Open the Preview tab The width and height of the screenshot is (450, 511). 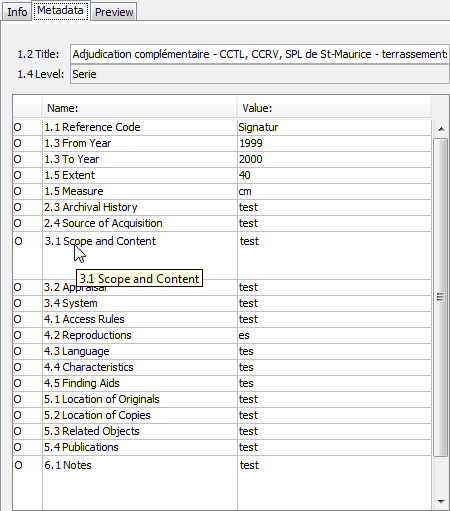pos(114,12)
